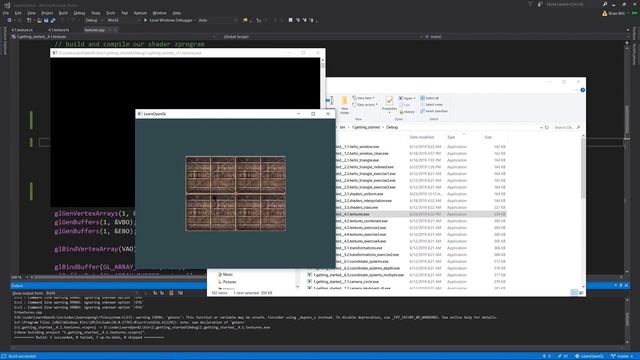Open the Easy access dropdown in Explorer
This screenshot has height=360, width=640.
364,104
